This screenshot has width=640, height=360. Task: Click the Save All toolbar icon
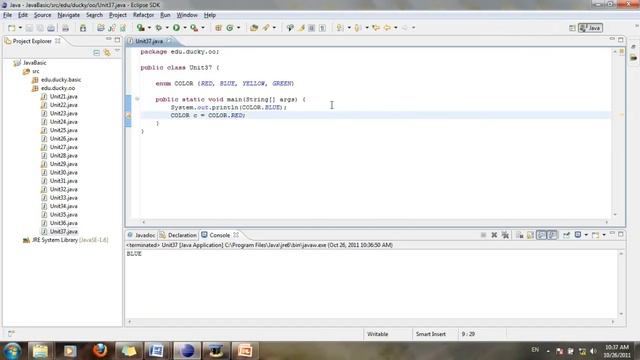(x=40, y=28)
